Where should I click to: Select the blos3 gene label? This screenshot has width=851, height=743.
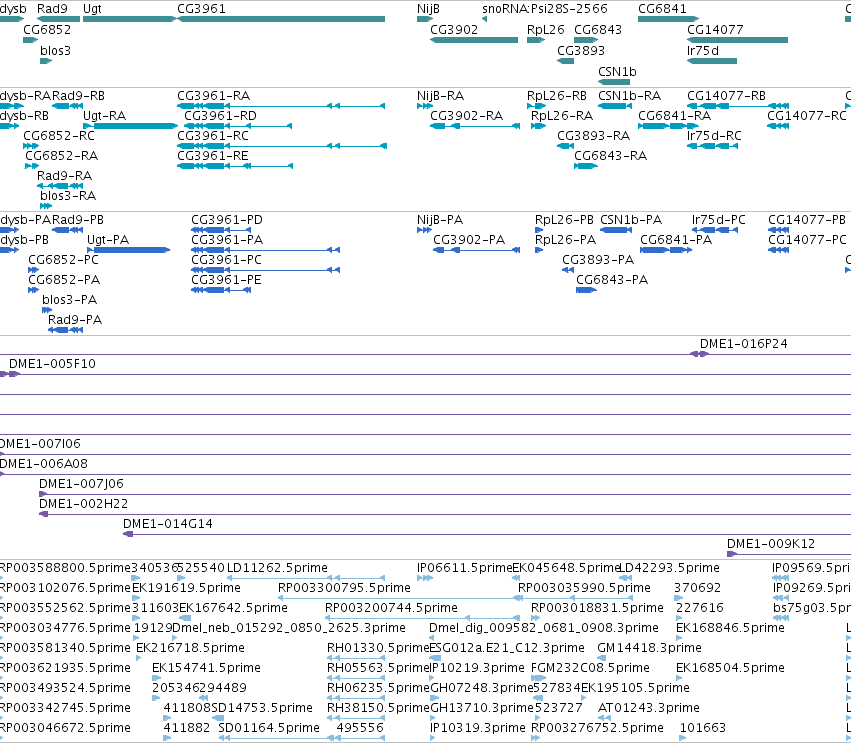coord(55,50)
